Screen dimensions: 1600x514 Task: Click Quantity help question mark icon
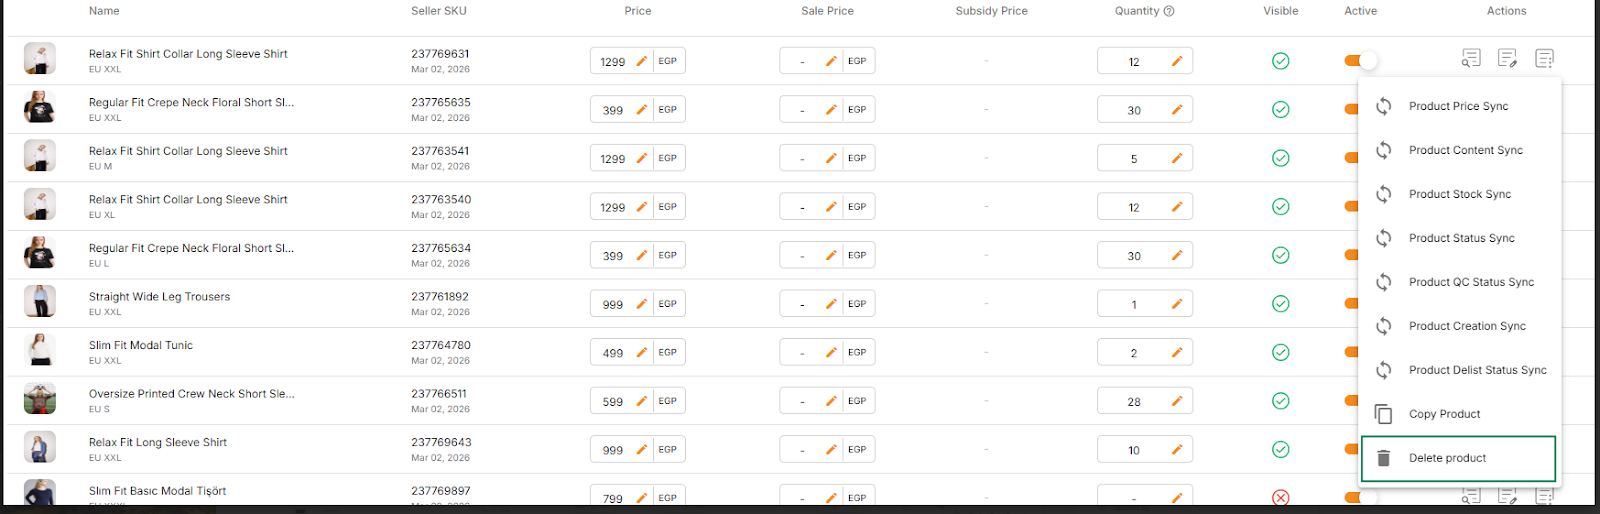[x=1169, y=11]
